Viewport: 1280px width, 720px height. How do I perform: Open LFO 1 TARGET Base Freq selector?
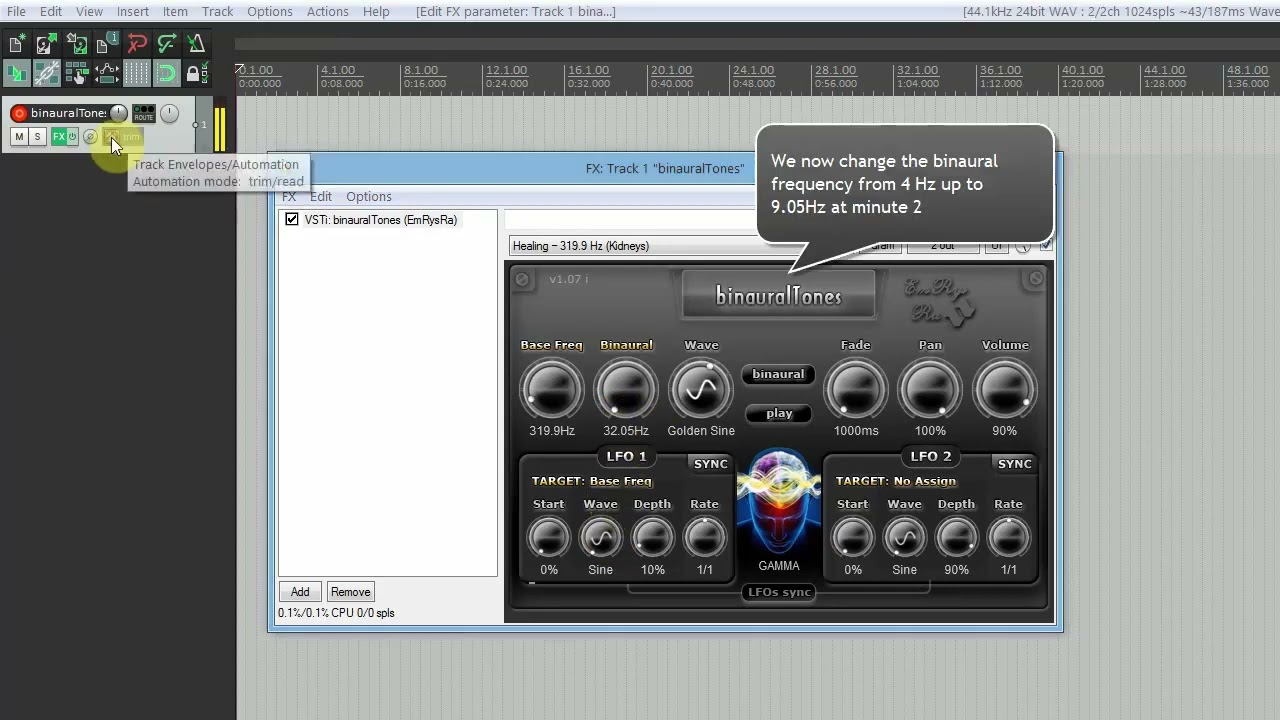[591, 481]
